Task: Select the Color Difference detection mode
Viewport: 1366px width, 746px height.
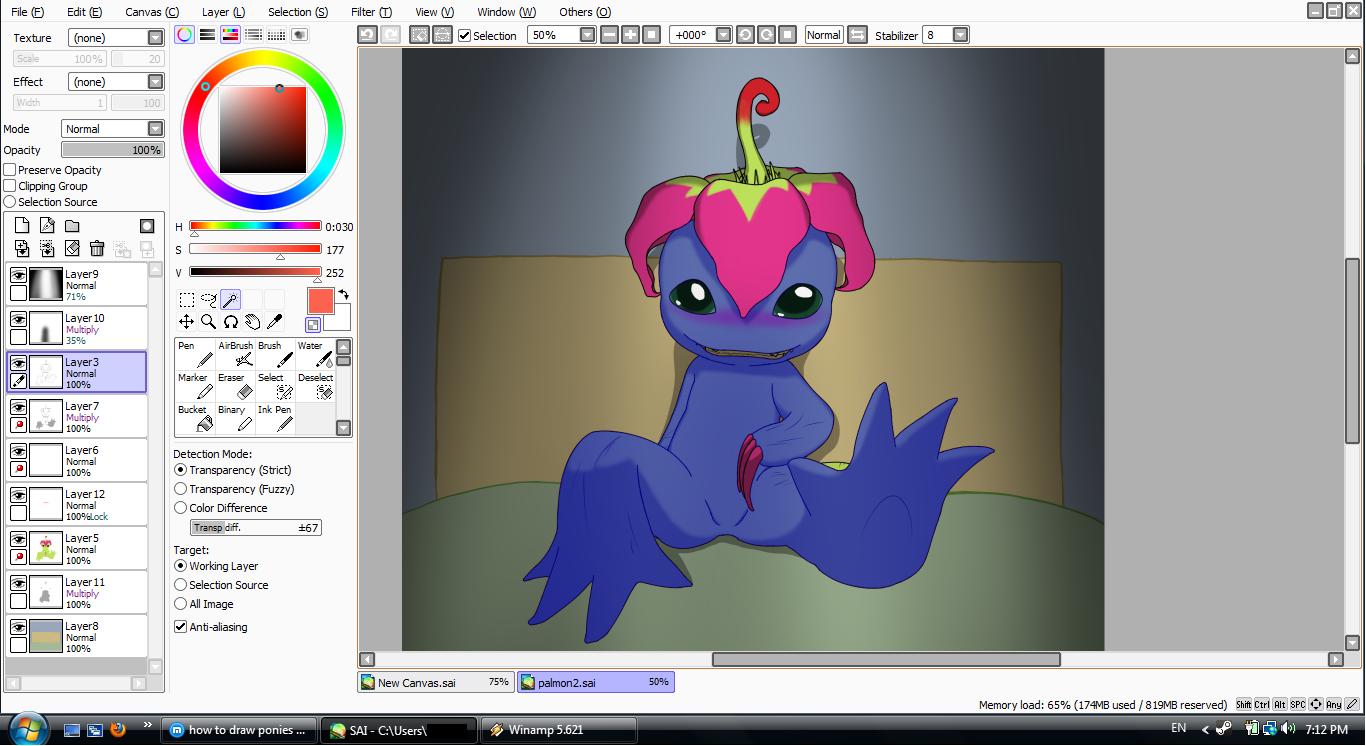Action: pyautogui.click(x=181, y=508)
